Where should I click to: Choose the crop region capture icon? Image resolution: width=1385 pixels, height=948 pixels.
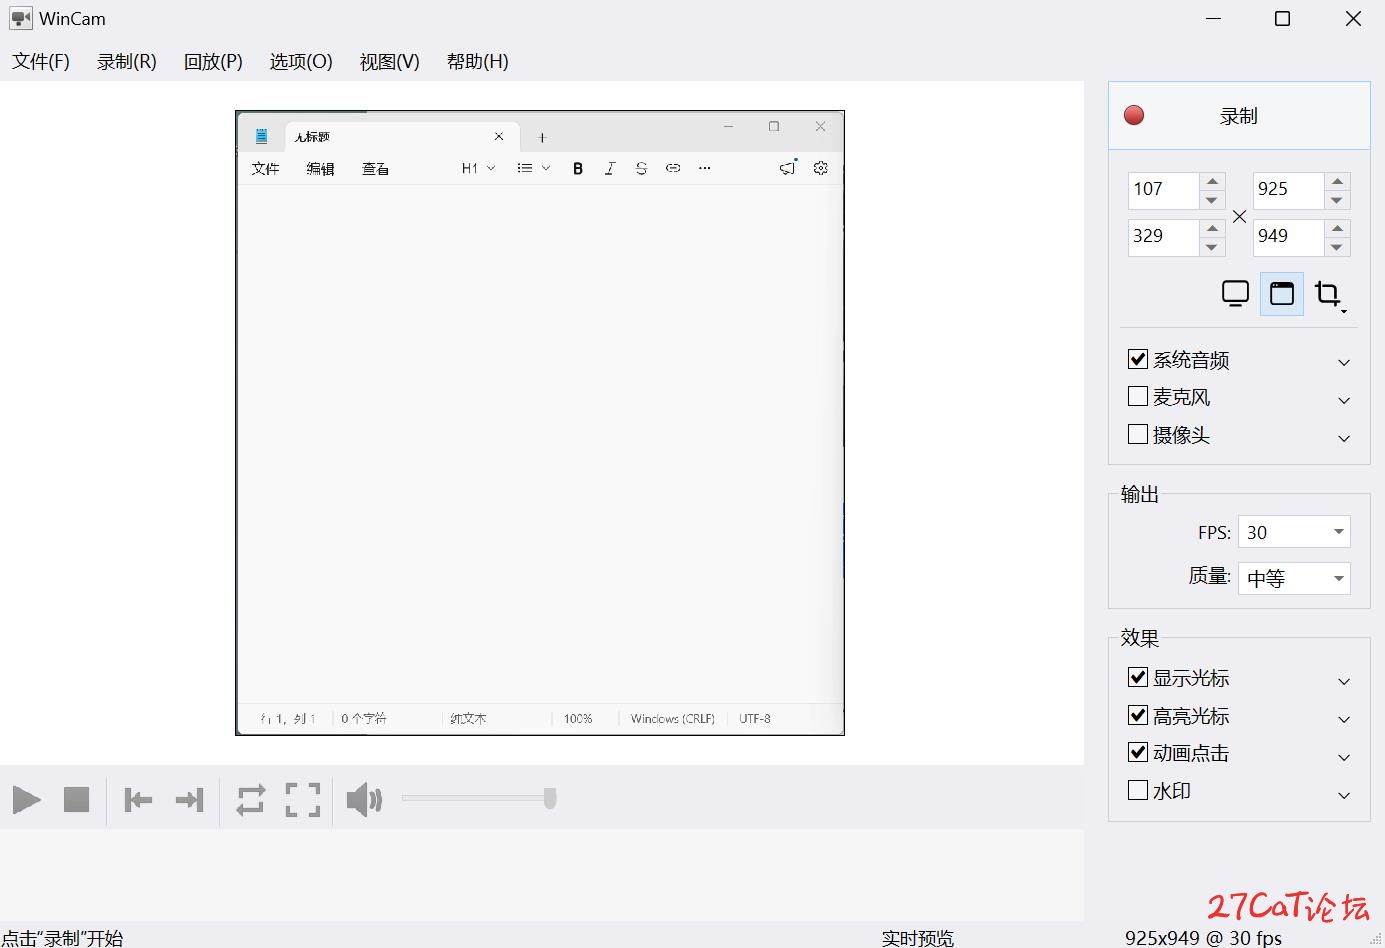pyautogui.click(x=1329, y=294)
